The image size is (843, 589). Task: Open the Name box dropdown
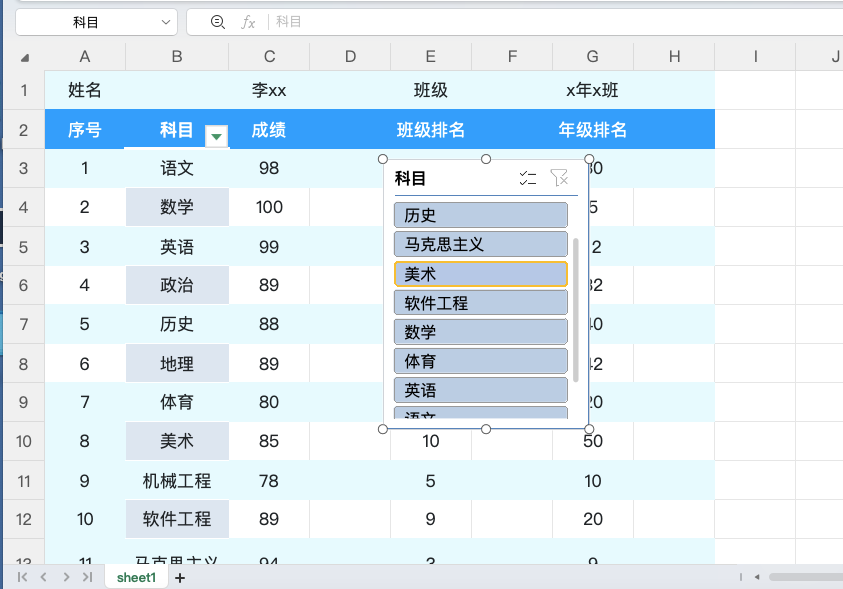click(168, 21)
